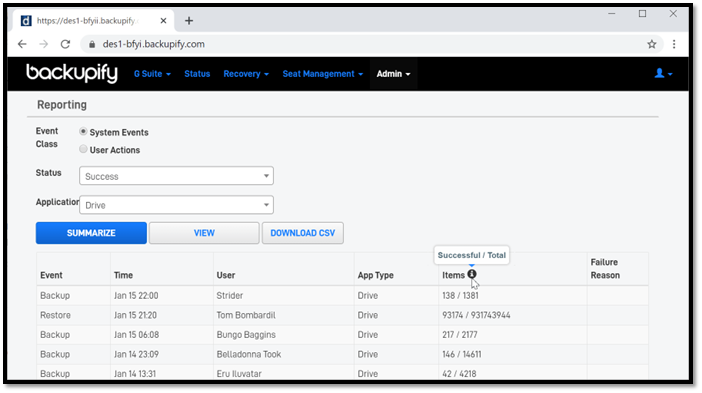Click the Time column header

pos(123,275)
